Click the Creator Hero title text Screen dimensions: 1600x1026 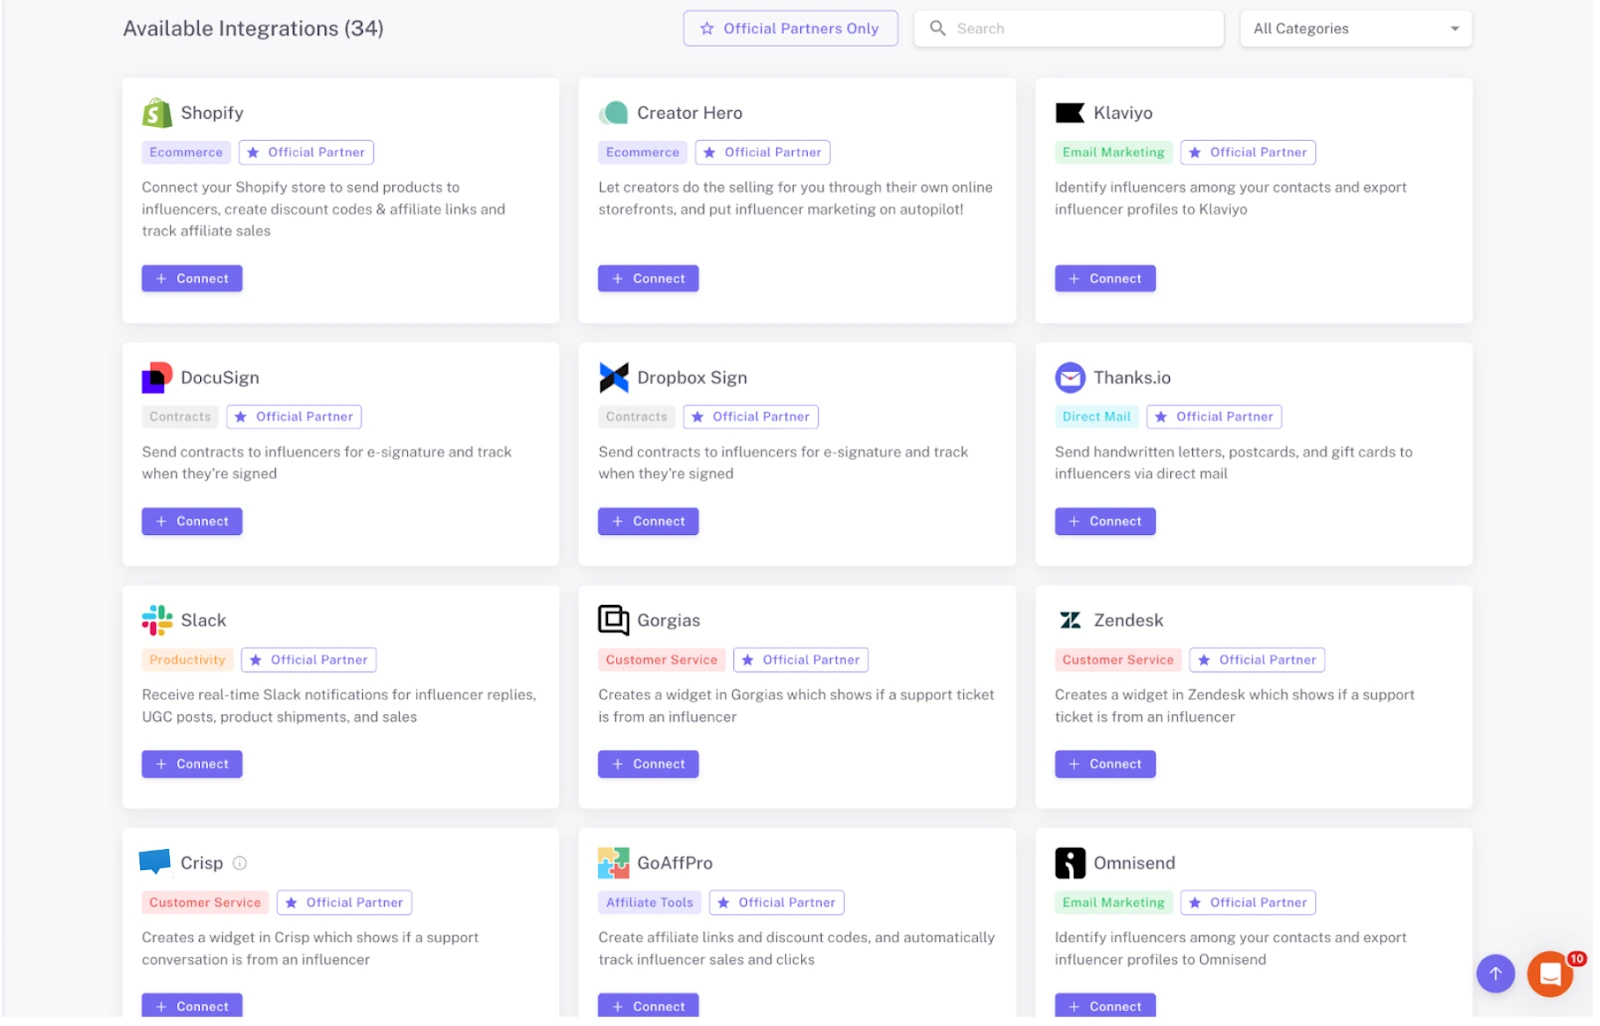click(690, 113)
